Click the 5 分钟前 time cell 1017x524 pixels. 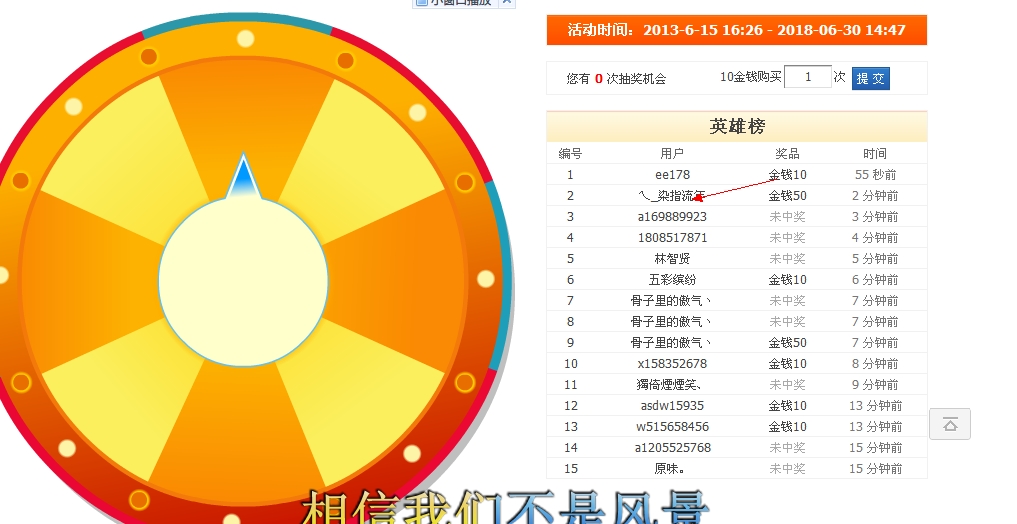tap(875, 259)
